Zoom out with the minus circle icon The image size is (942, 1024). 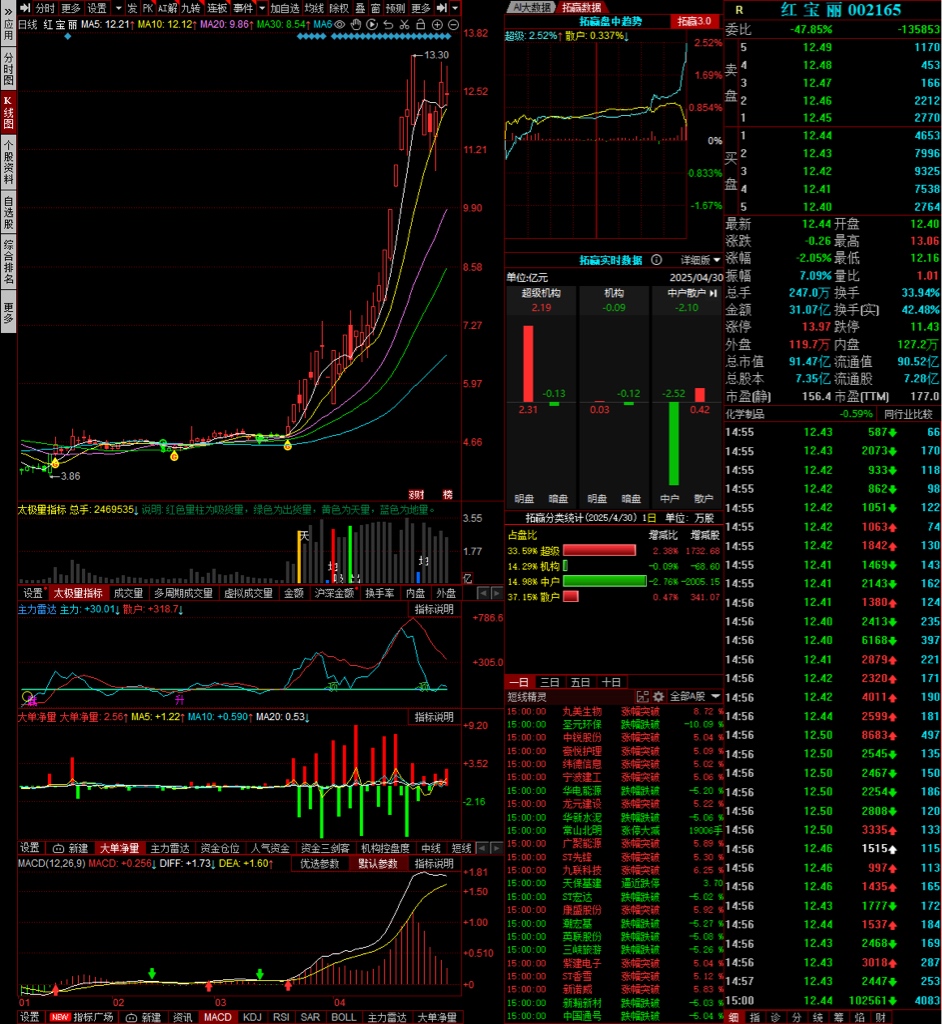pyautogui.click(x=453, y=24)
